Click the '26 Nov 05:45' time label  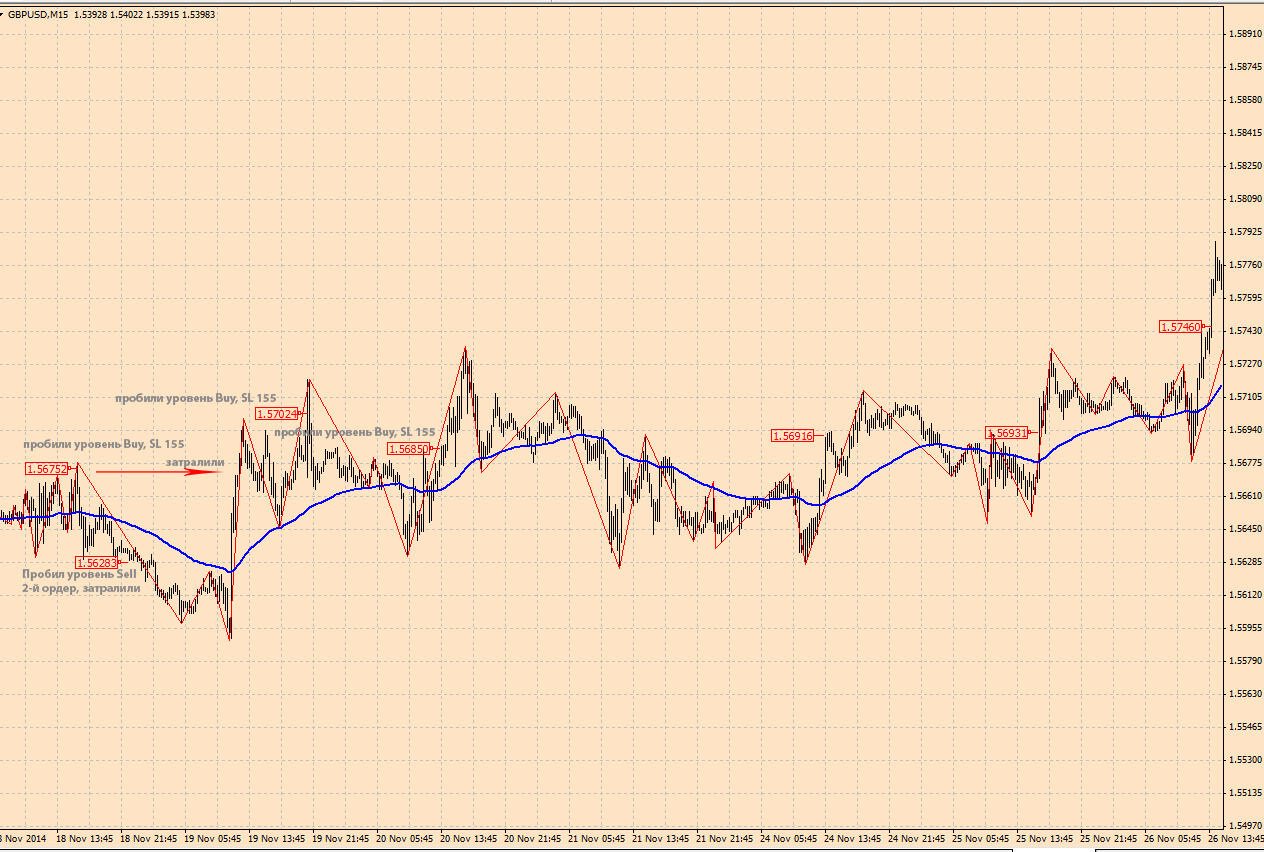tap(1173, 838)
